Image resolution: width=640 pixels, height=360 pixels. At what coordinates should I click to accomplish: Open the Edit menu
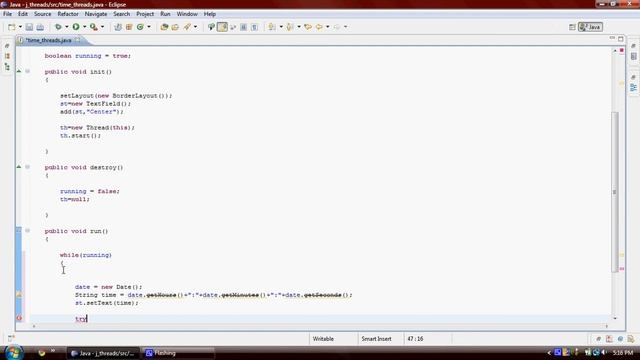click(x=23, y=14)
